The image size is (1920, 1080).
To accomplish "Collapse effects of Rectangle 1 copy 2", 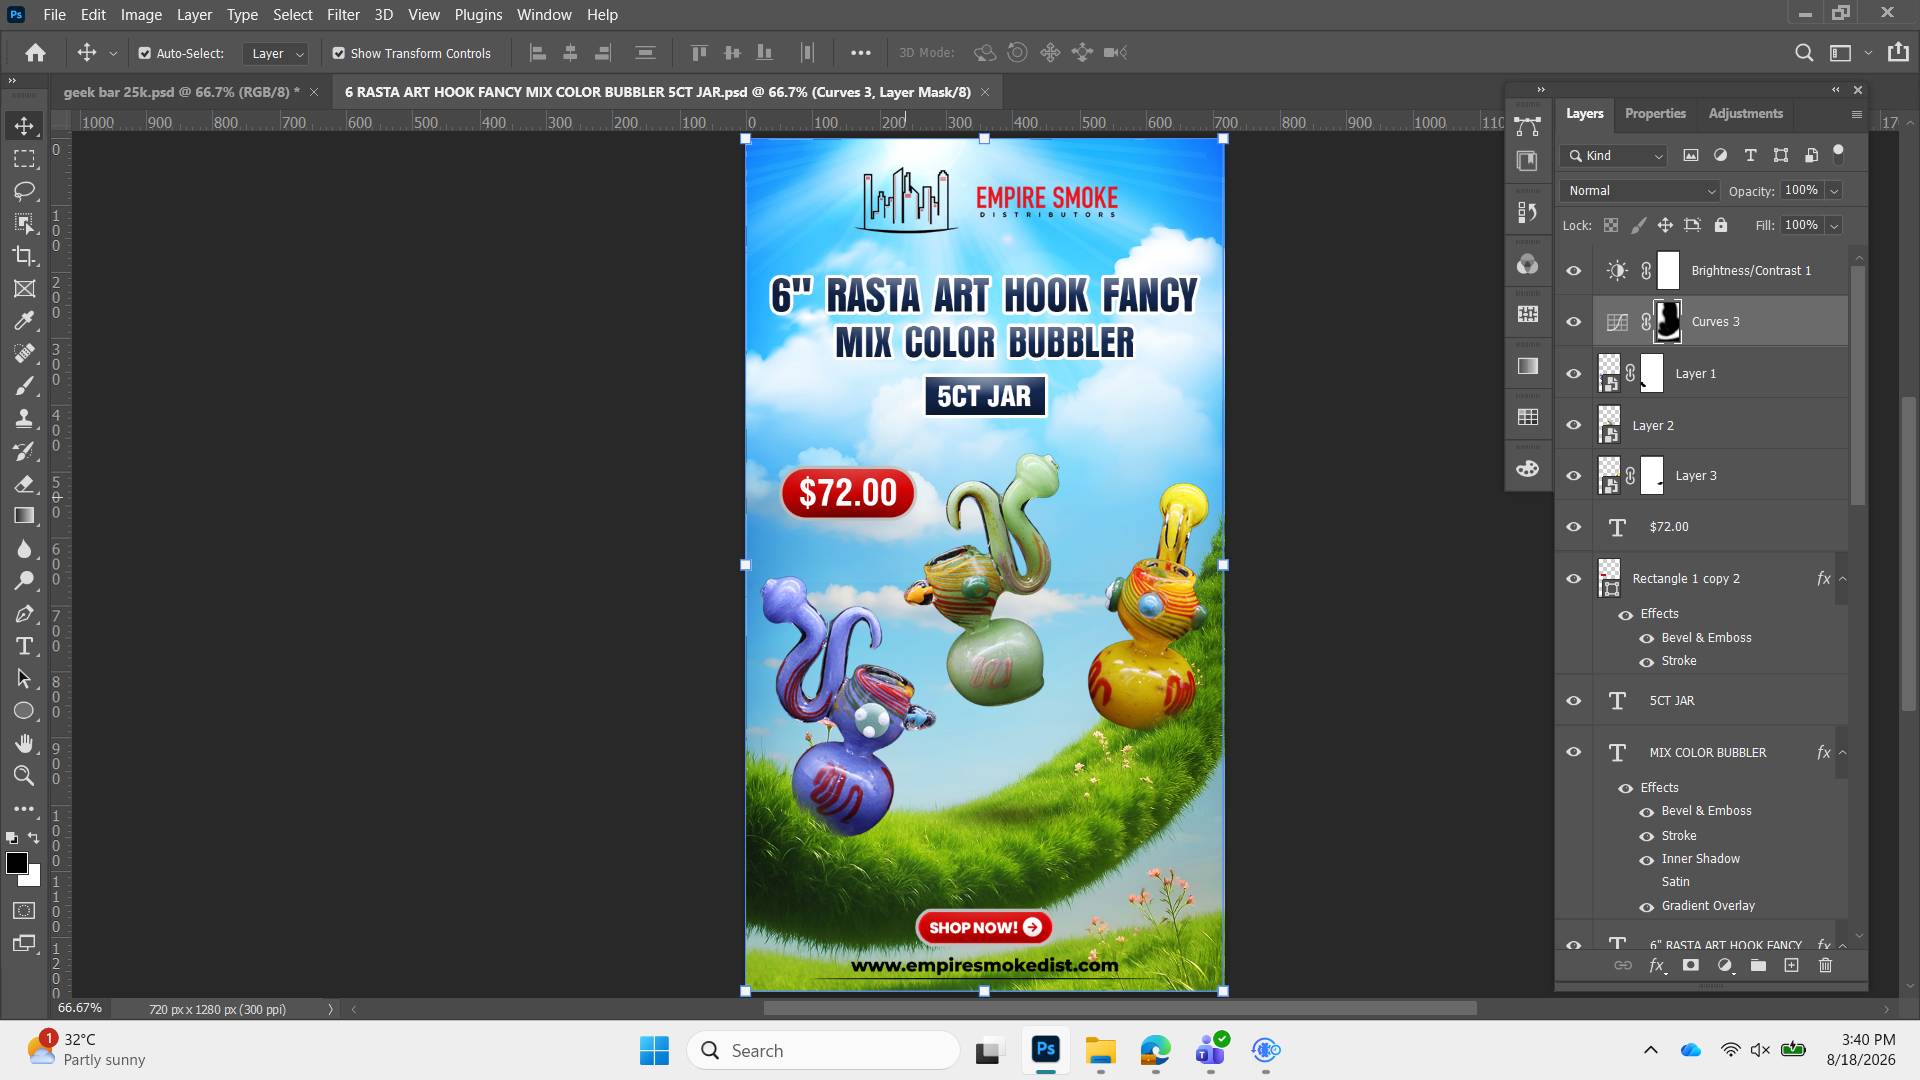I will 1842,579.
